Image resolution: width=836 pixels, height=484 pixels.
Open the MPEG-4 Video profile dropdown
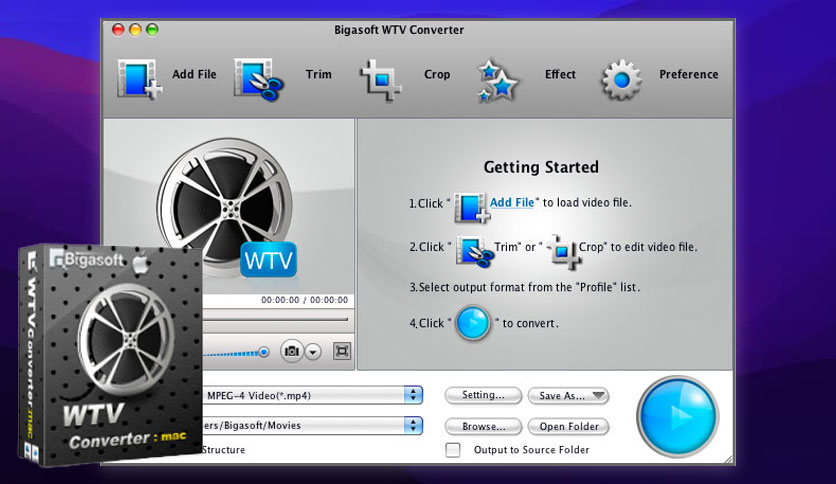313,396
